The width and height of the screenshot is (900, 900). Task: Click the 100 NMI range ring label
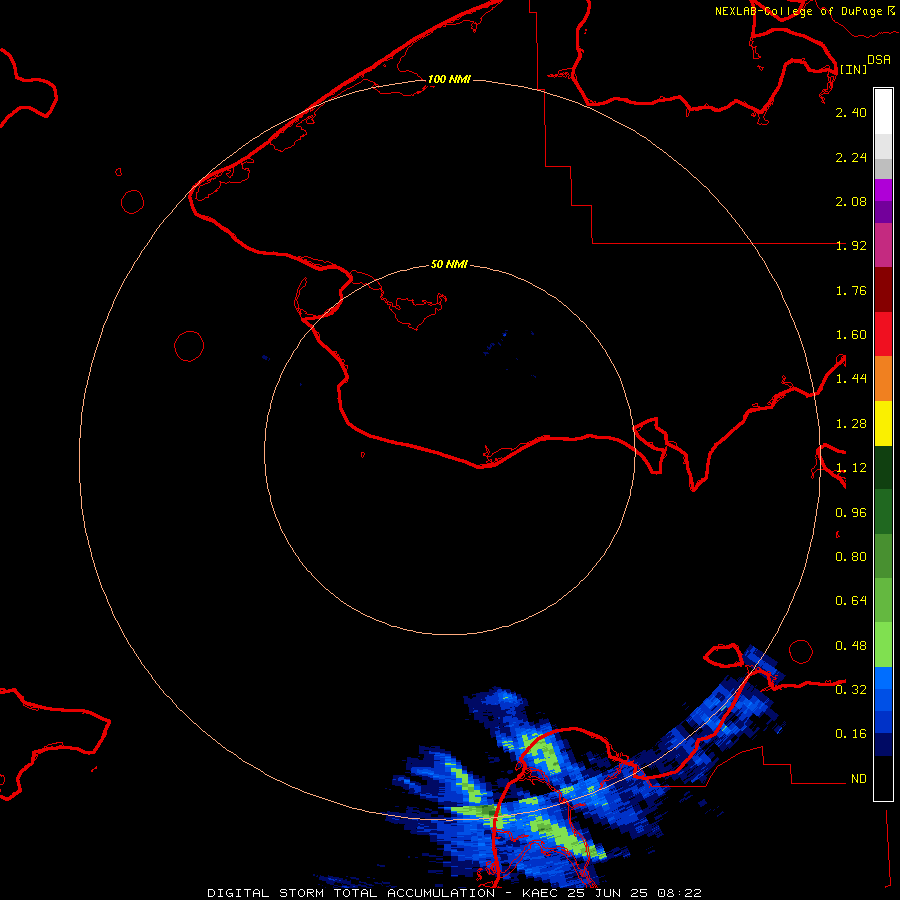[x=449, y=79]
